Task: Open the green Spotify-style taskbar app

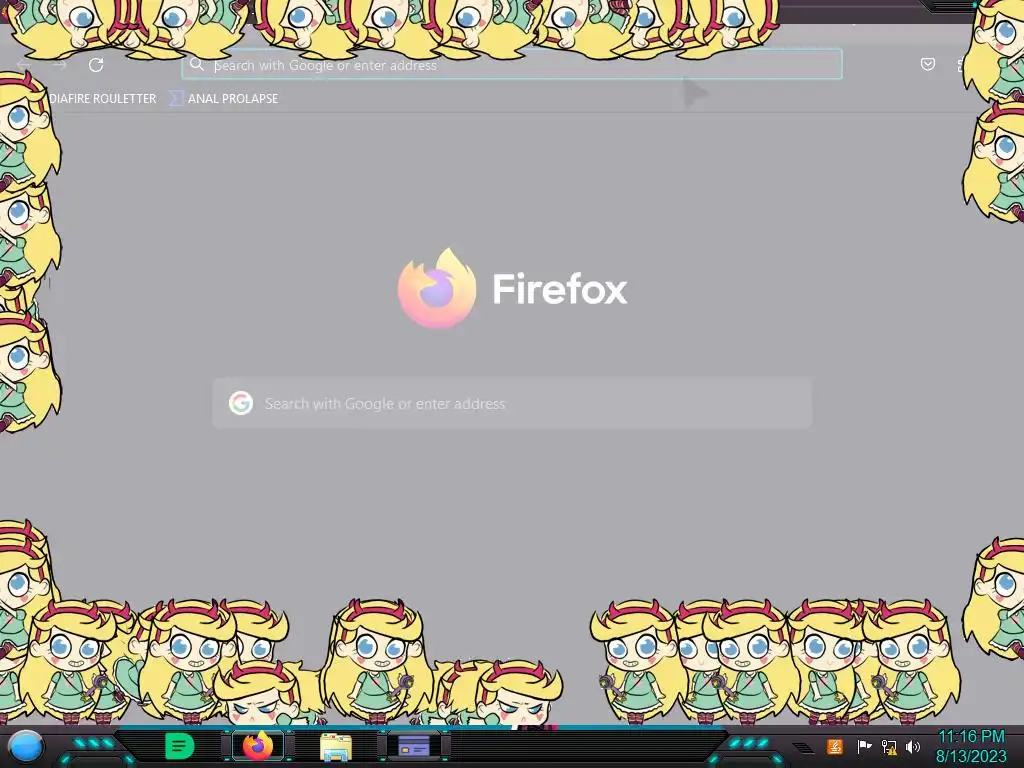Action: point(180,746)
